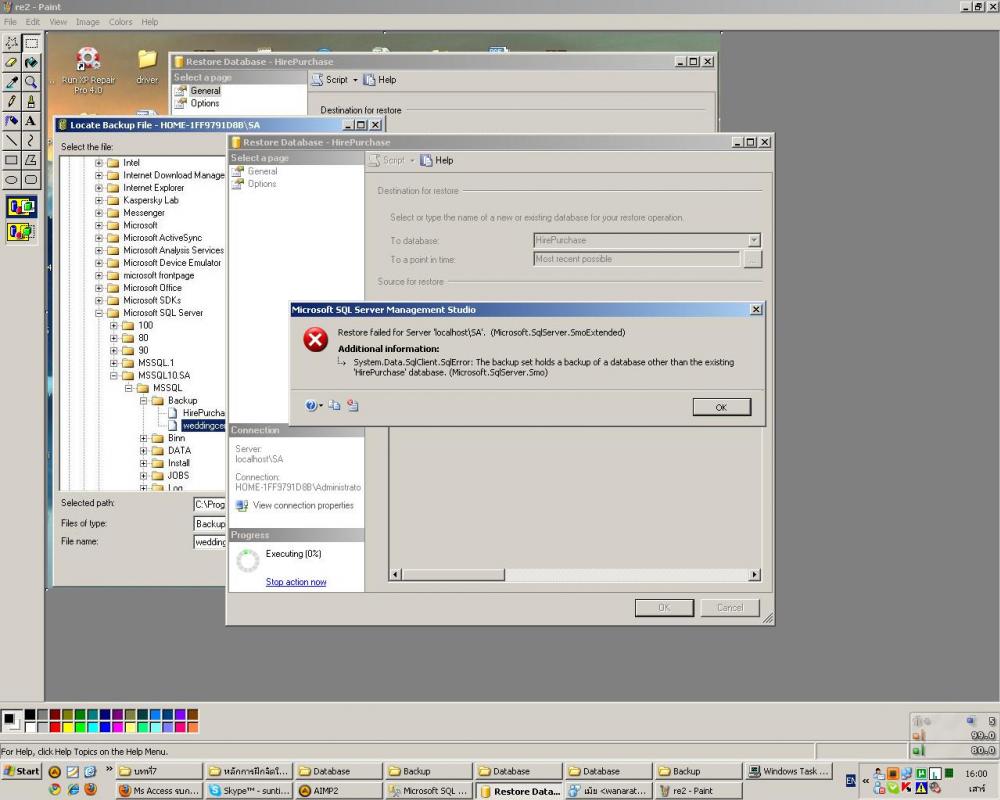Switch to Ms Access on the taskbar
The height and width of the screenshot is (800, 1000).
coord(159,790)
